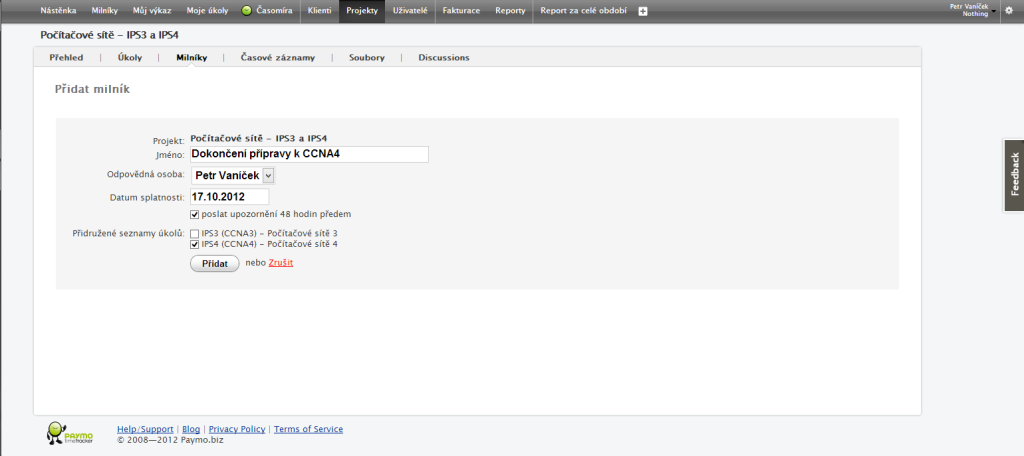This screenshot has height=456, width=1024.
Task: Open Moje úkoly in the top bar
Action: tap(207, 11)
